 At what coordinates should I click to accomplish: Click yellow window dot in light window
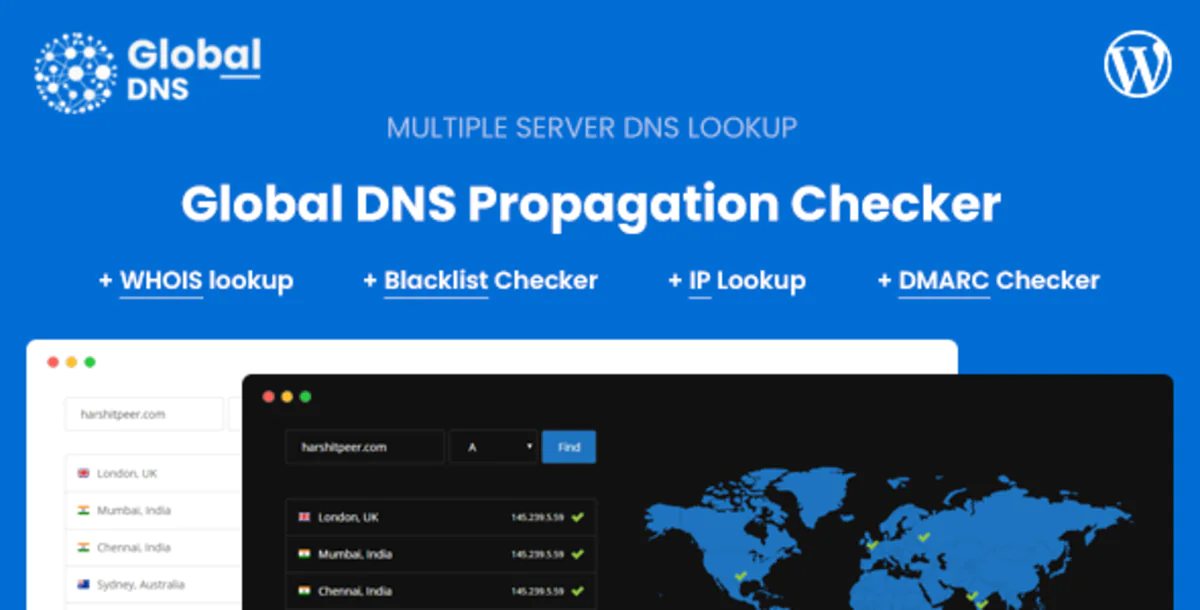(71, 362)
